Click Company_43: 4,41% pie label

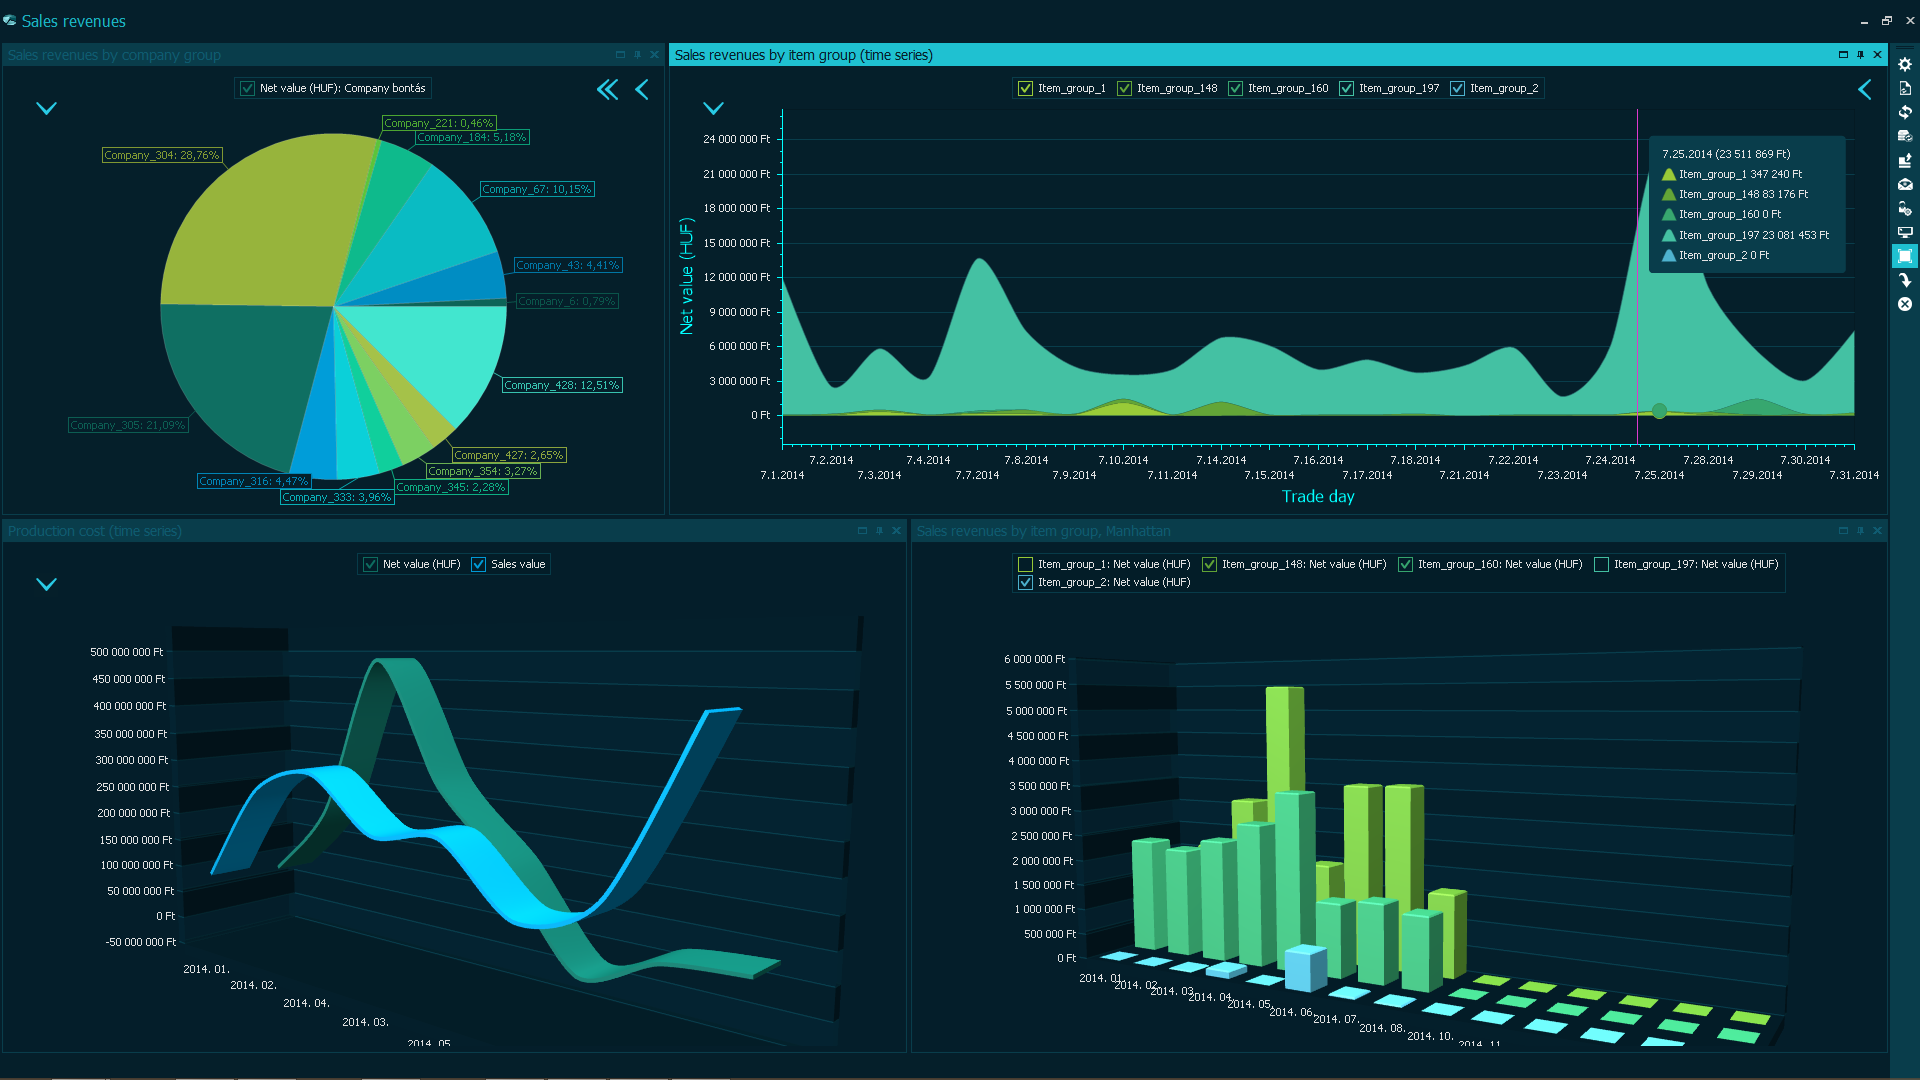coord(568,265)
